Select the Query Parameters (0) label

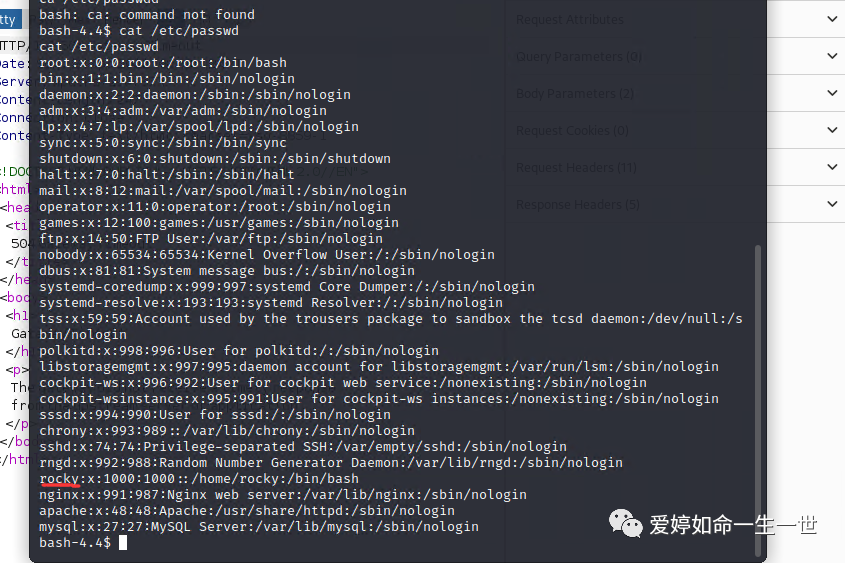pyautogui.click(x=579, y=57)
